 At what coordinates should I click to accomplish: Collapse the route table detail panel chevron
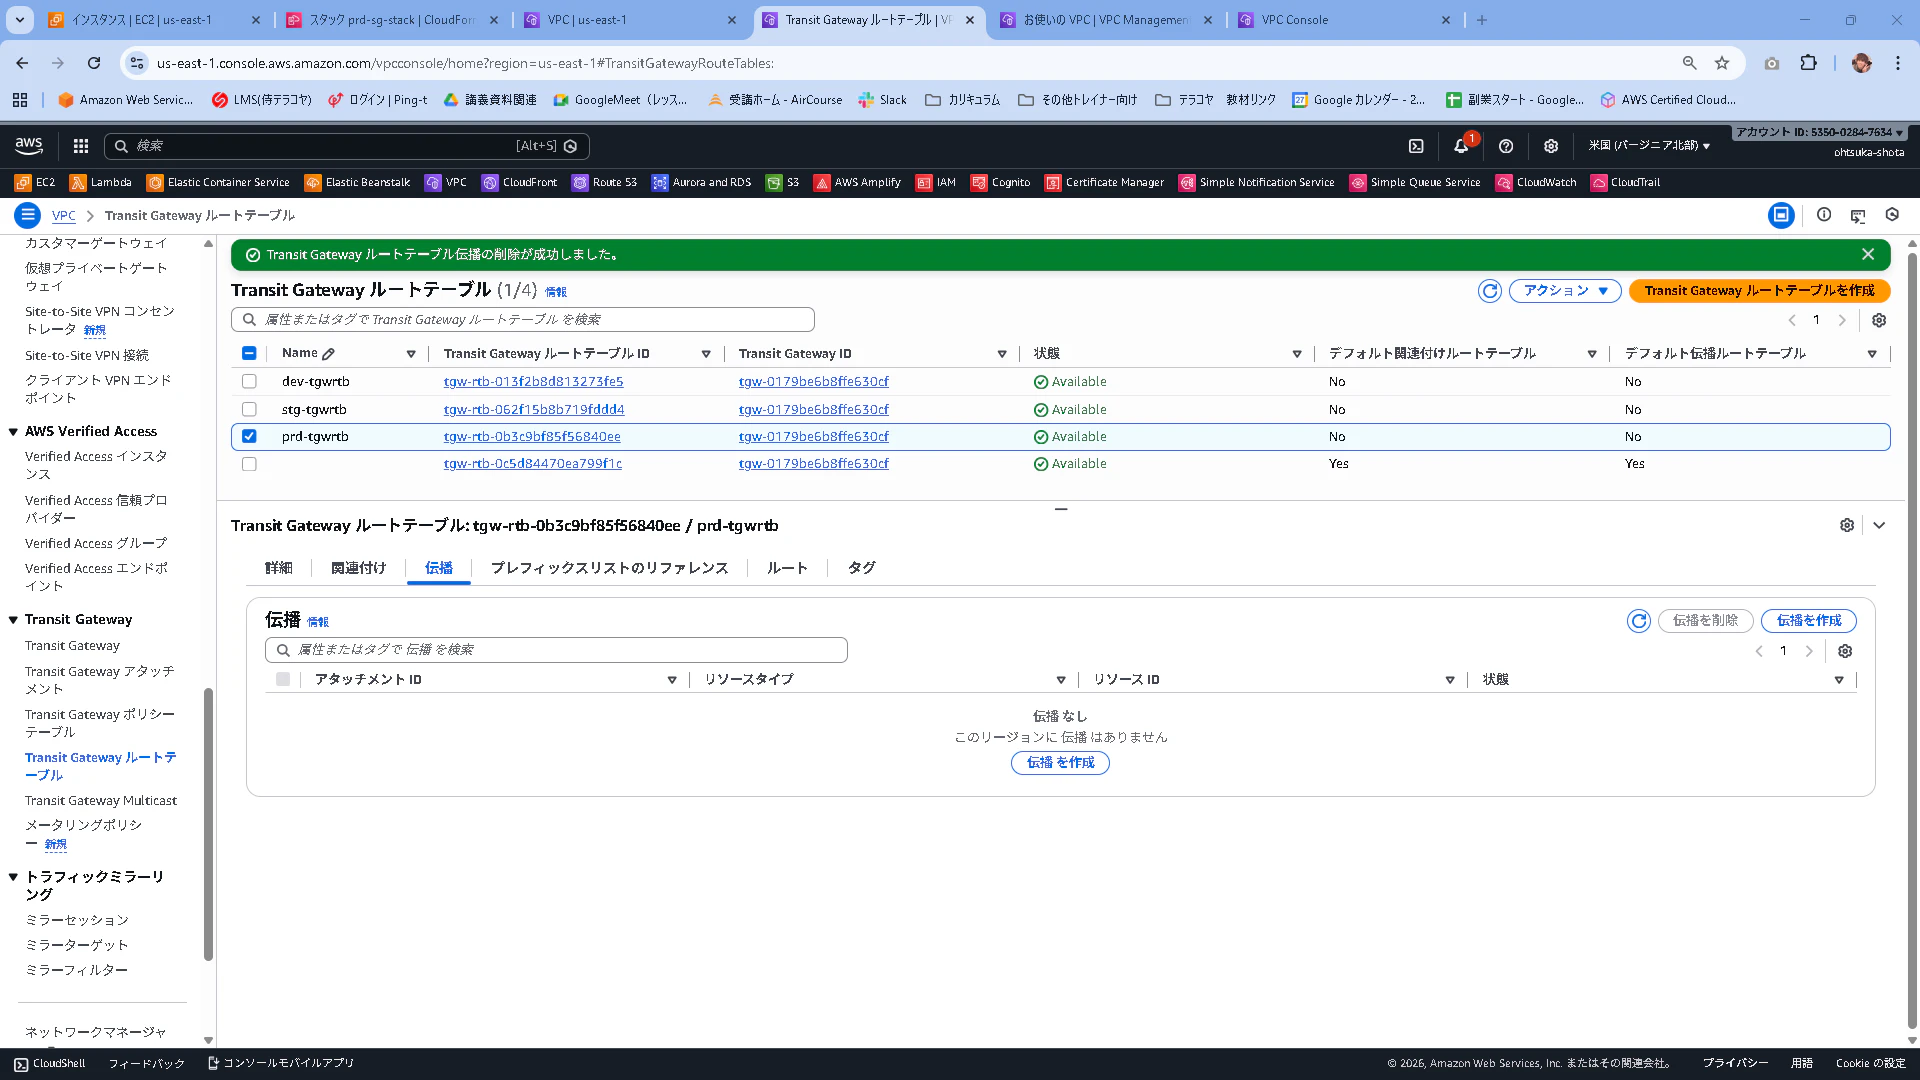point(1879,526)
